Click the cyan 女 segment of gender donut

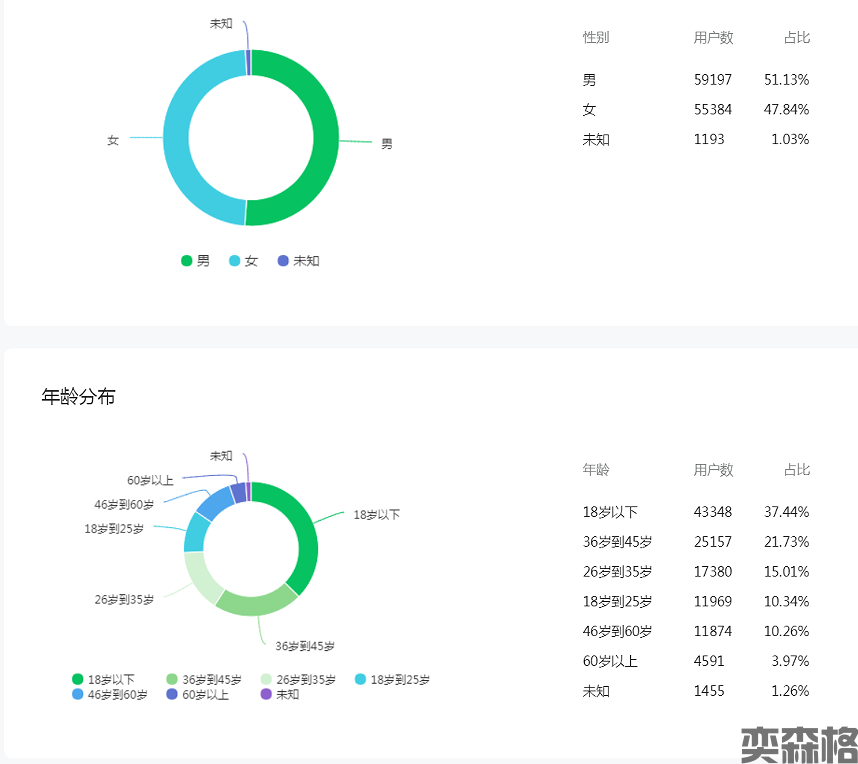176,138
